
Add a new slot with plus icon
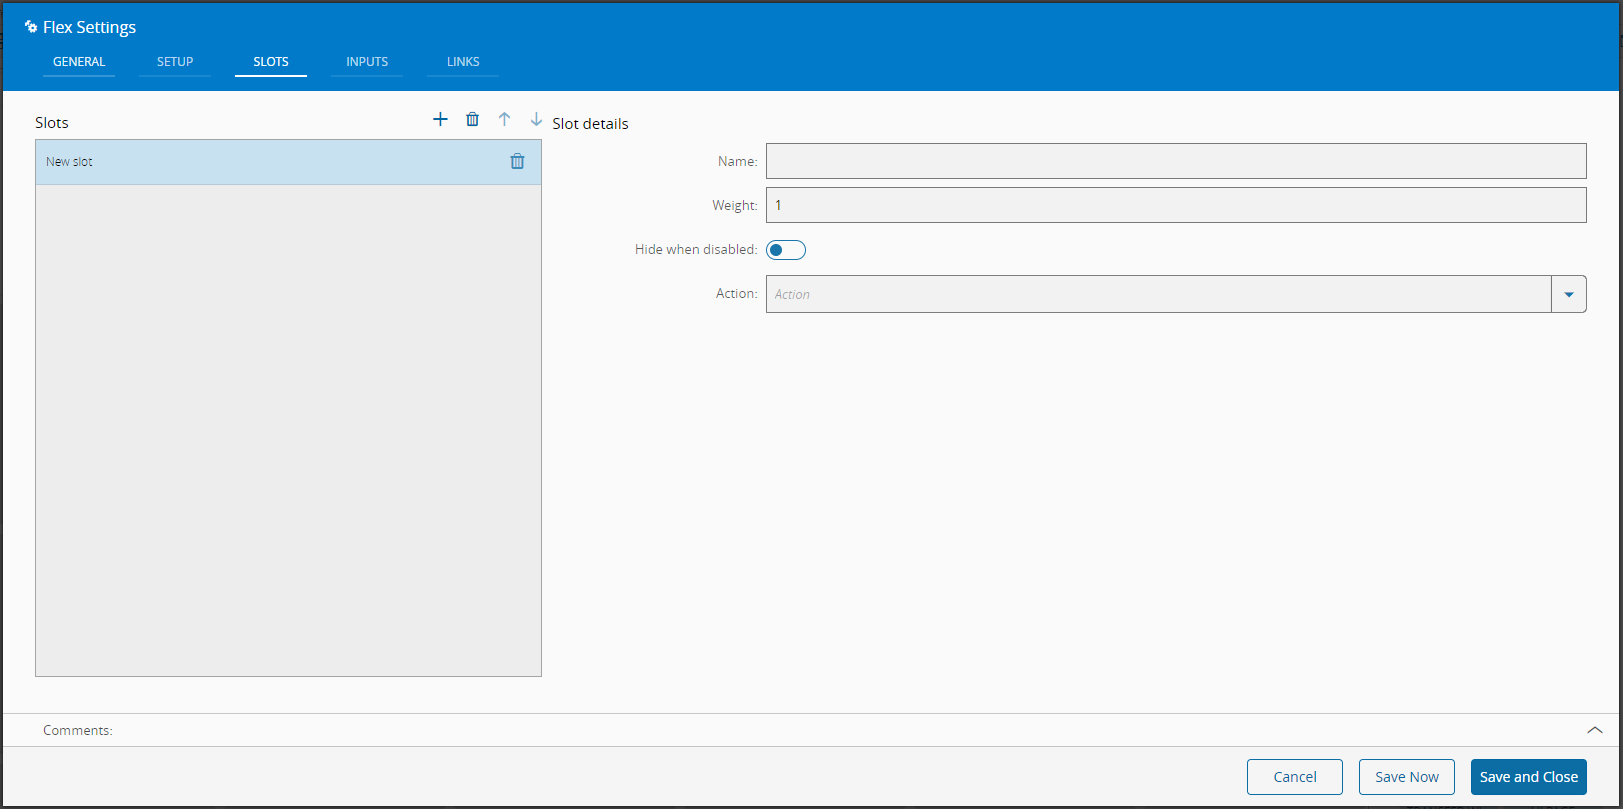(x=440, y=120)
